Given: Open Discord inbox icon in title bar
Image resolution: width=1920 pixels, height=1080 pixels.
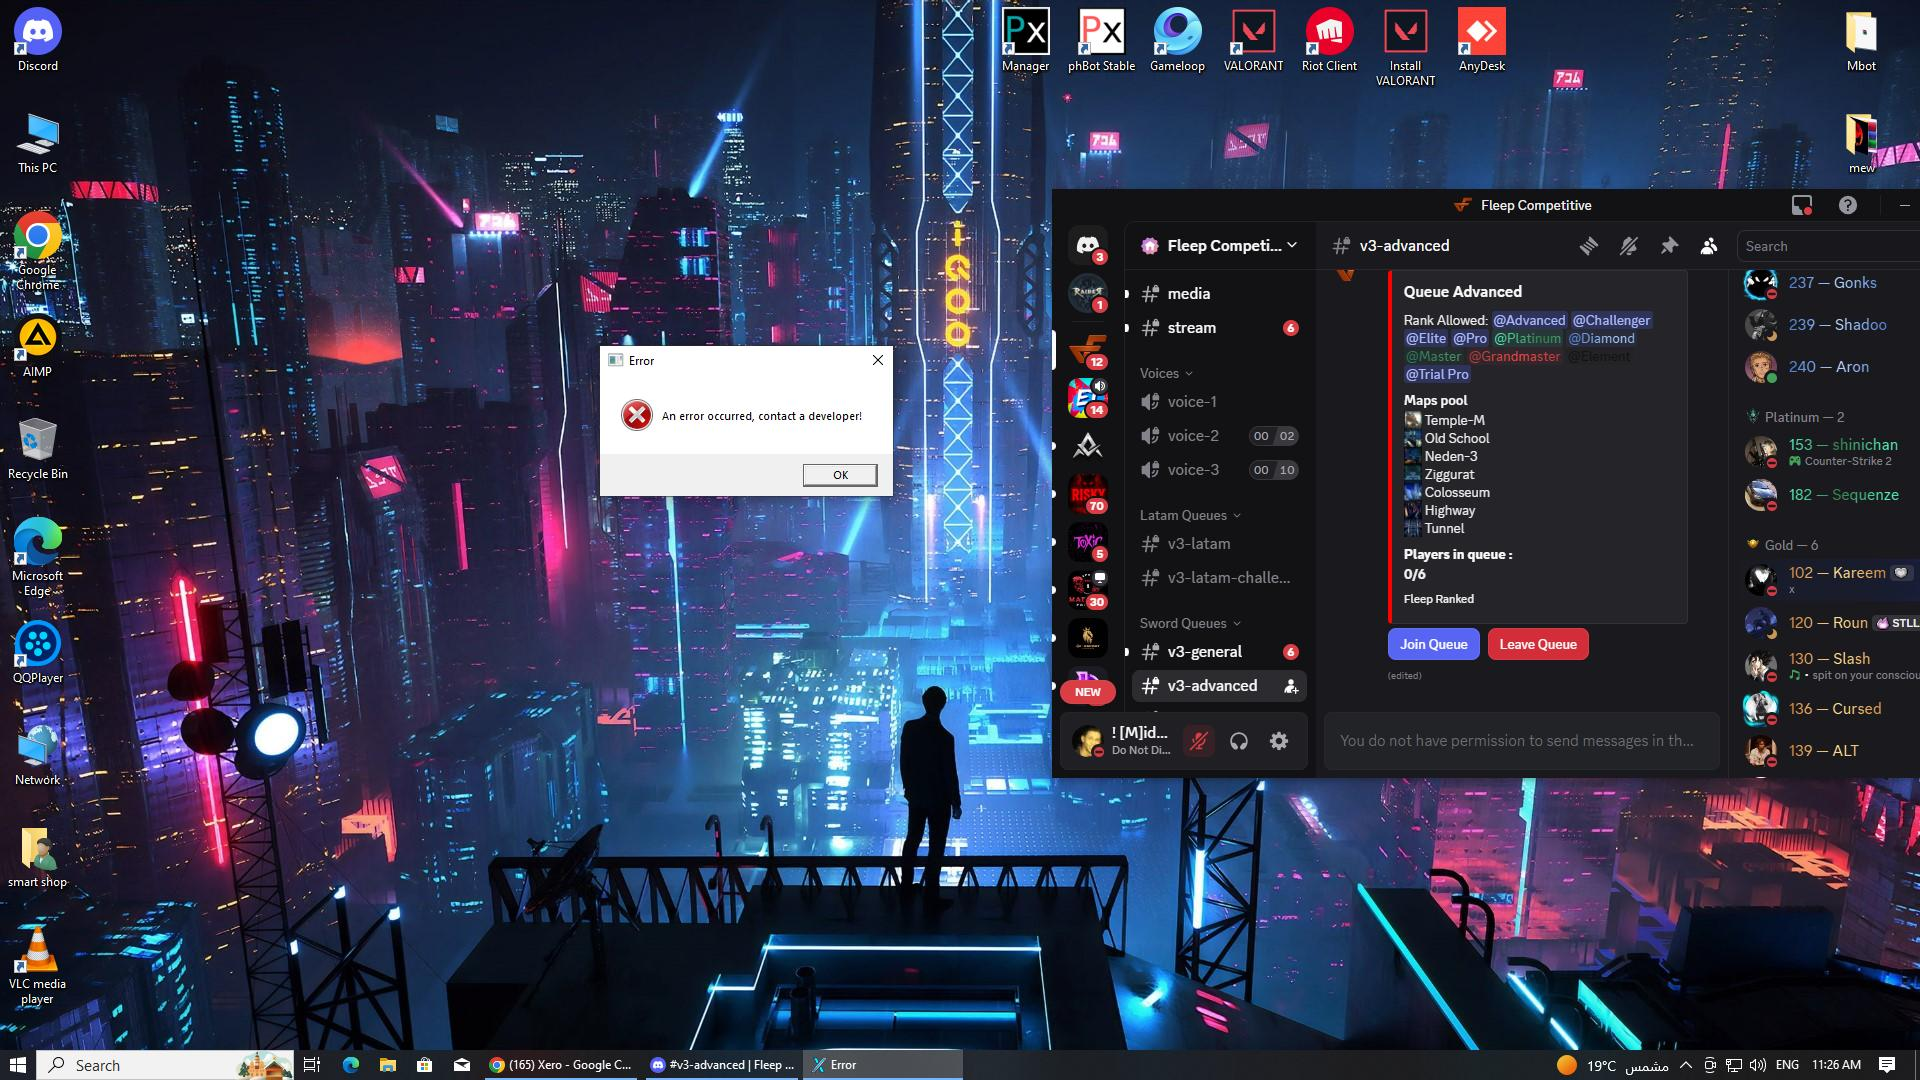Looking at the screenshot, I should [x=1801, y=205].
